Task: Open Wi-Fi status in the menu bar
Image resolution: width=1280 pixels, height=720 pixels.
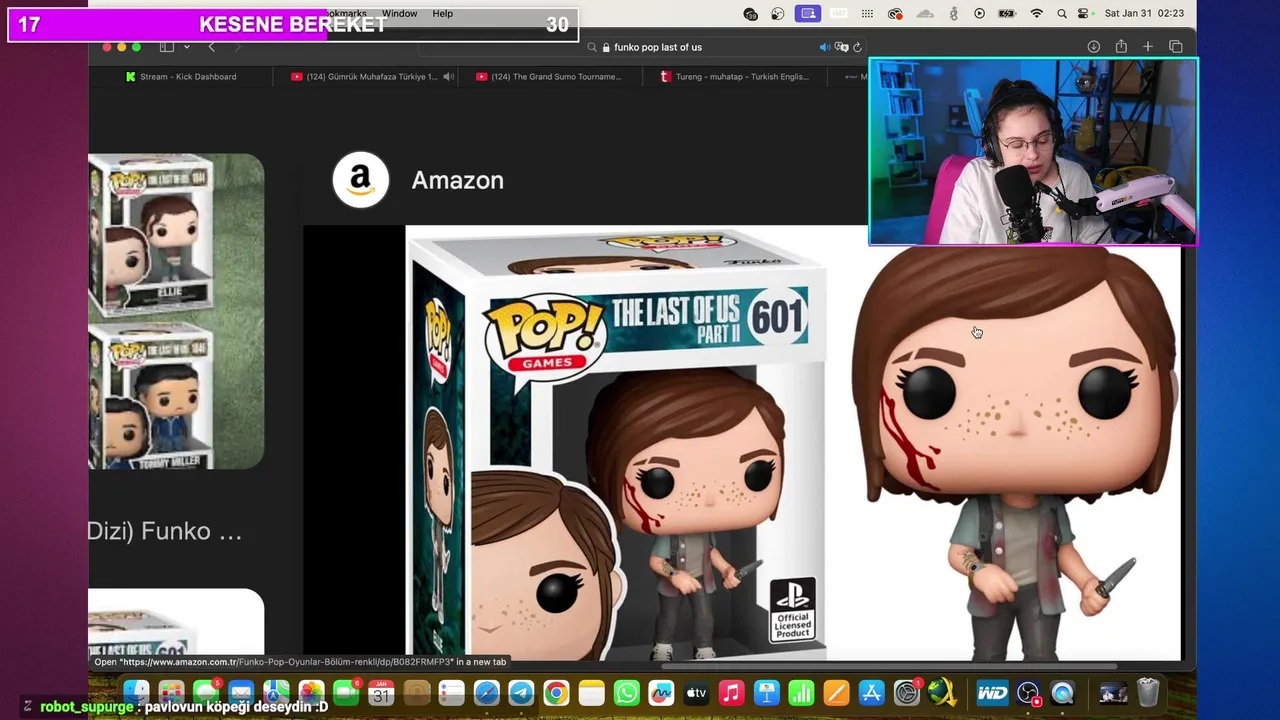Action: coord(1037,13)
